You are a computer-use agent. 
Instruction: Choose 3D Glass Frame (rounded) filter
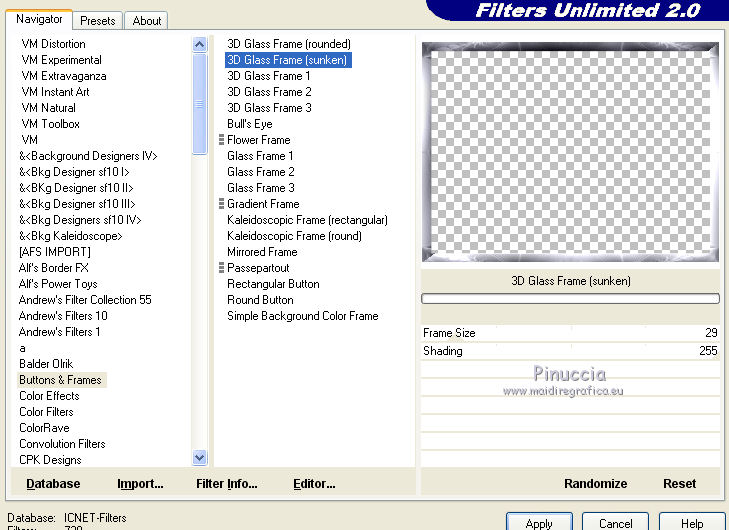(289, 44)
